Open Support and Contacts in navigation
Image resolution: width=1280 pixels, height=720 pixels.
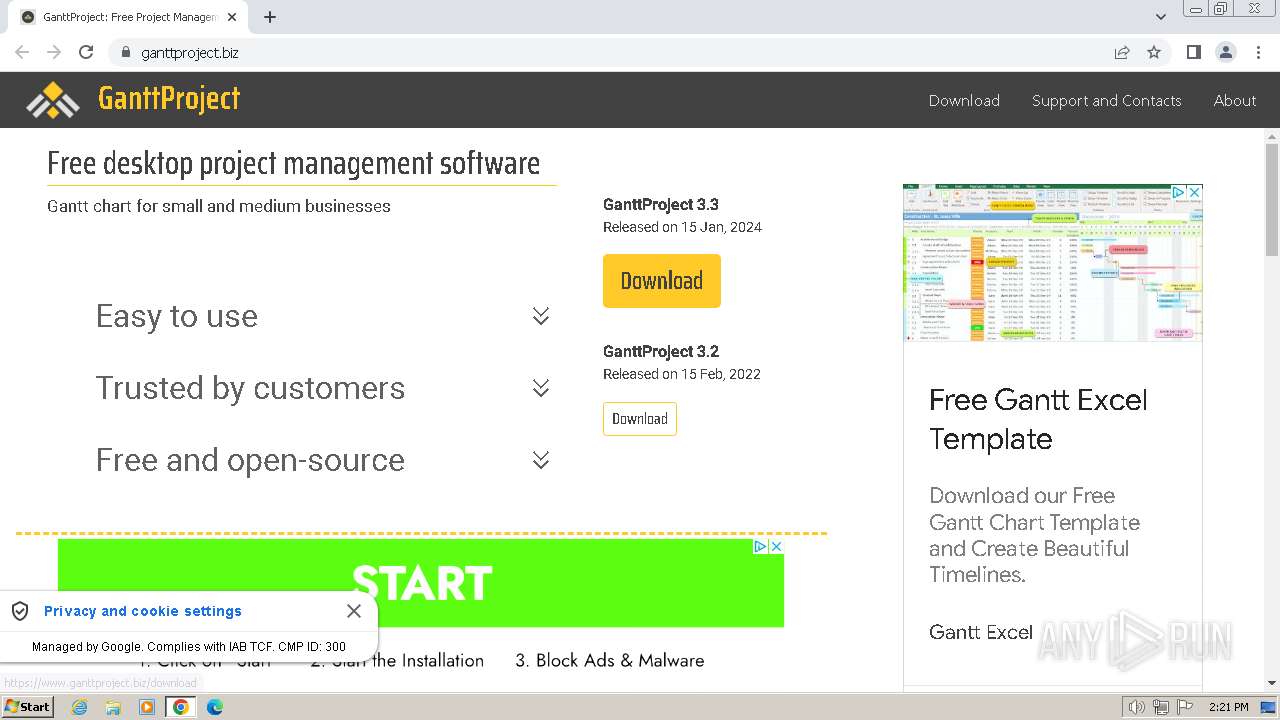[x=1106, y=100]
